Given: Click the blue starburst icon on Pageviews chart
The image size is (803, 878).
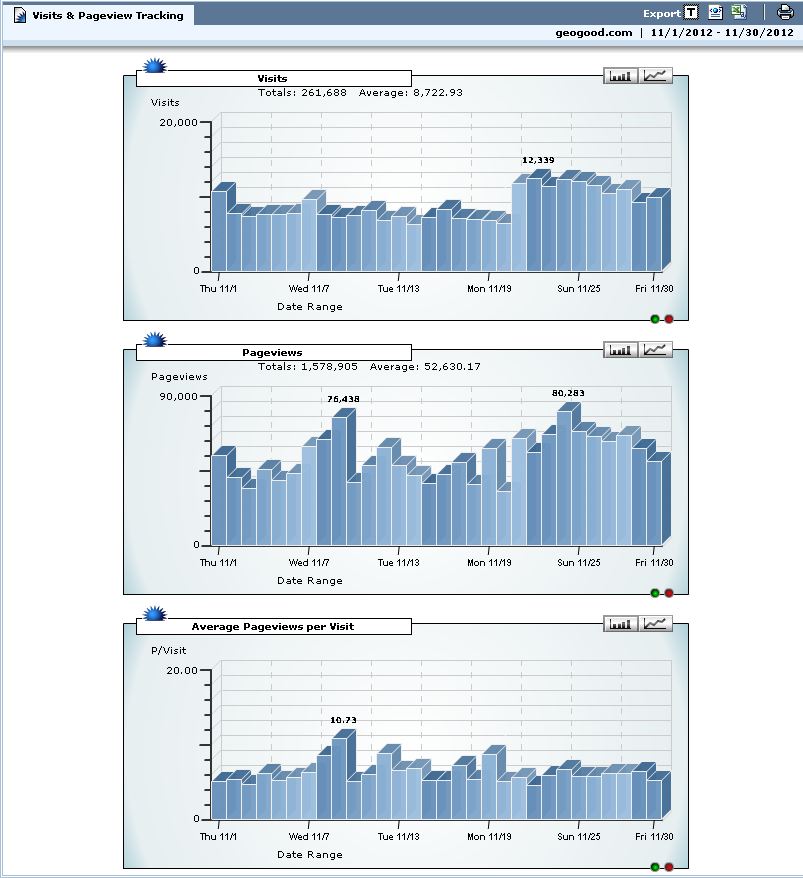Looking at the screenshot, I should pyautogui.click(x=154, y=342).
